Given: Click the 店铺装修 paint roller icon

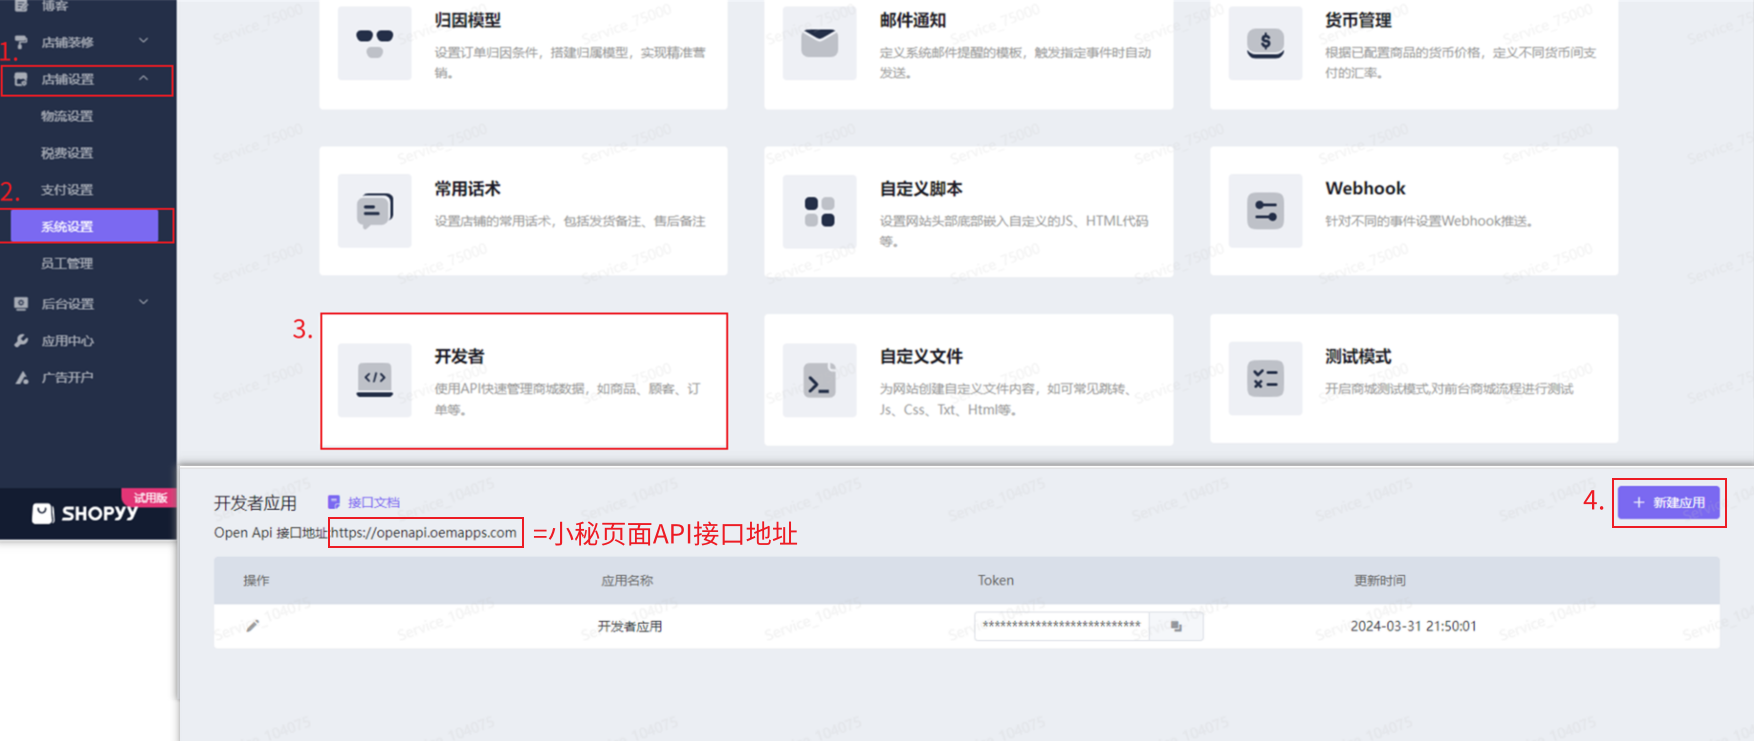Looking at the screenshot, I should coord(21,42).
